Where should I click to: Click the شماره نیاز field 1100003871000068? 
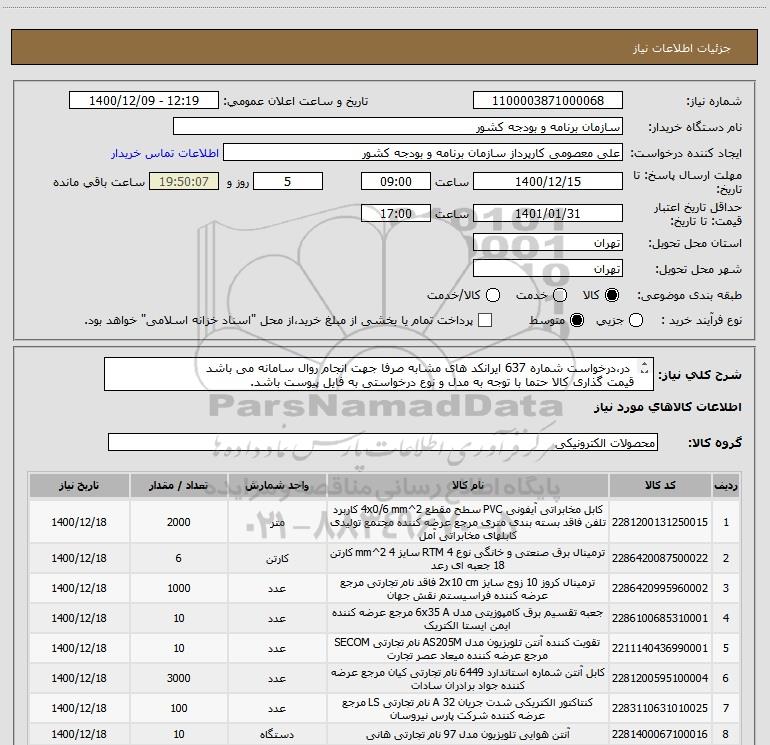coord(548,101)
